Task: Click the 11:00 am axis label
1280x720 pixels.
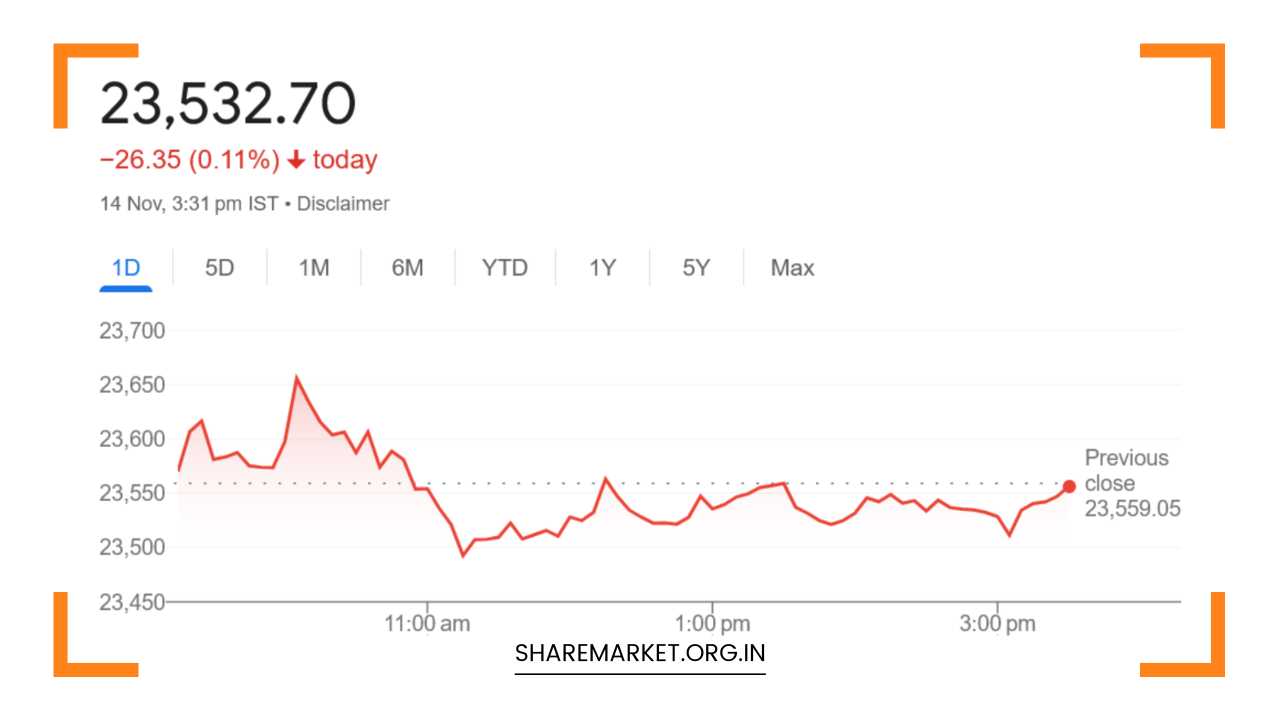Action: pos(429,622)
